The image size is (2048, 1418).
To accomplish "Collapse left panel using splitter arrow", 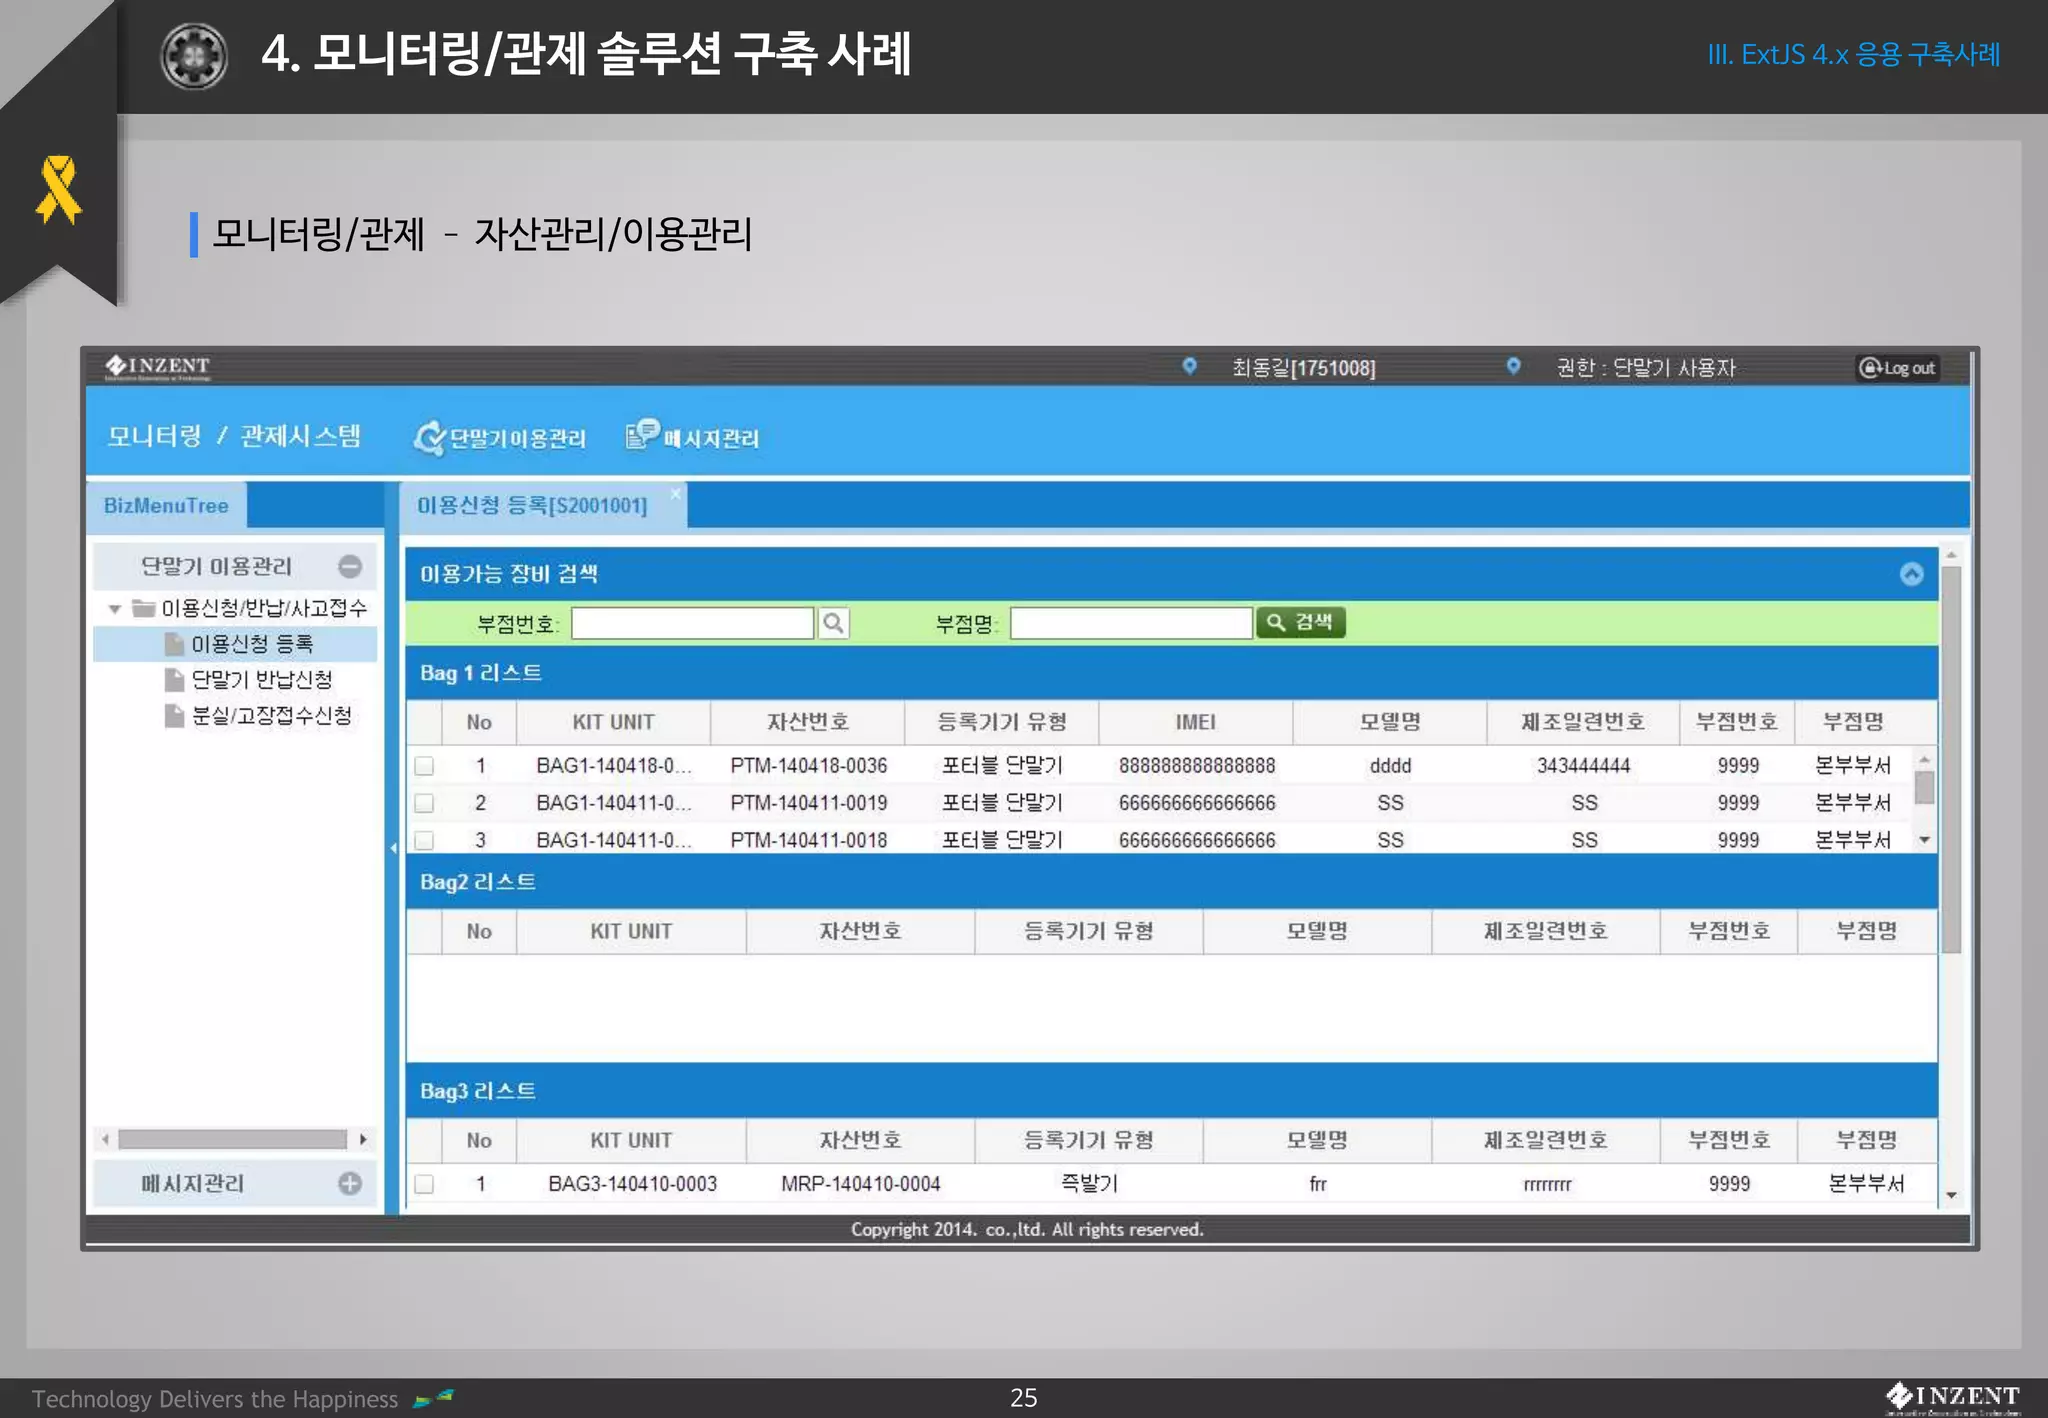I will tap(393, 848).
